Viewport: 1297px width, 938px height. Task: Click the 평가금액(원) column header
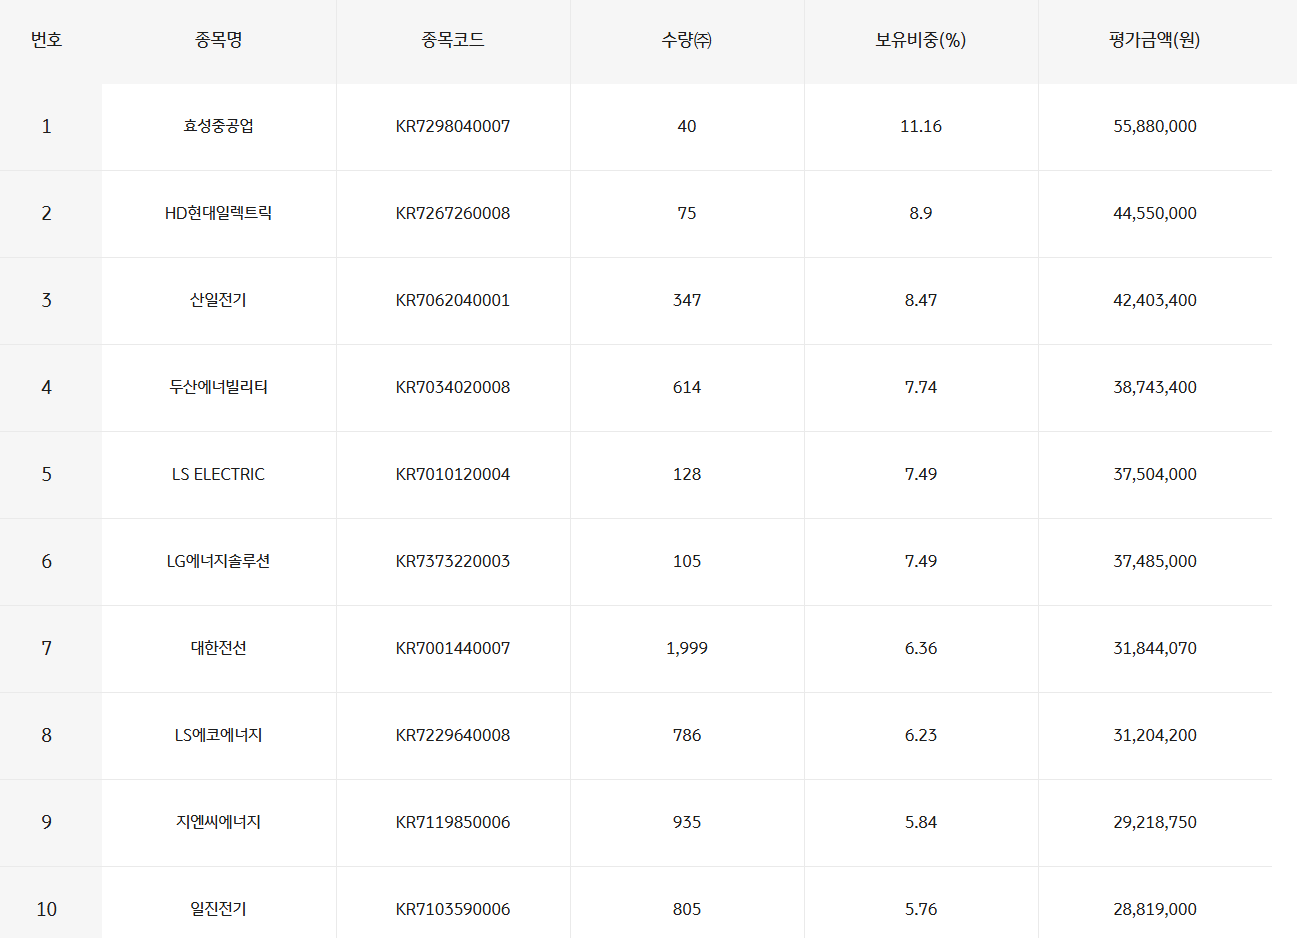click(x=1155, y=40)
